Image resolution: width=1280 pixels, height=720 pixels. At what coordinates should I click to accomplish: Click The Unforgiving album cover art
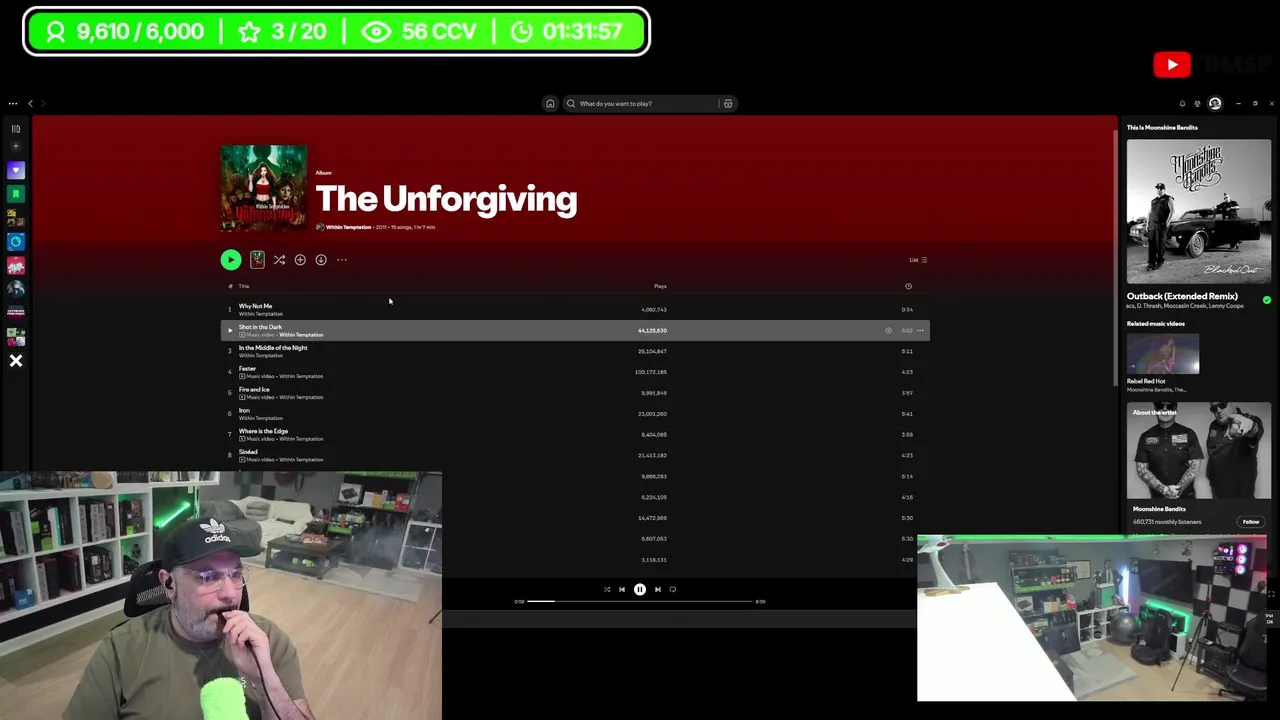tap(264, 188)
